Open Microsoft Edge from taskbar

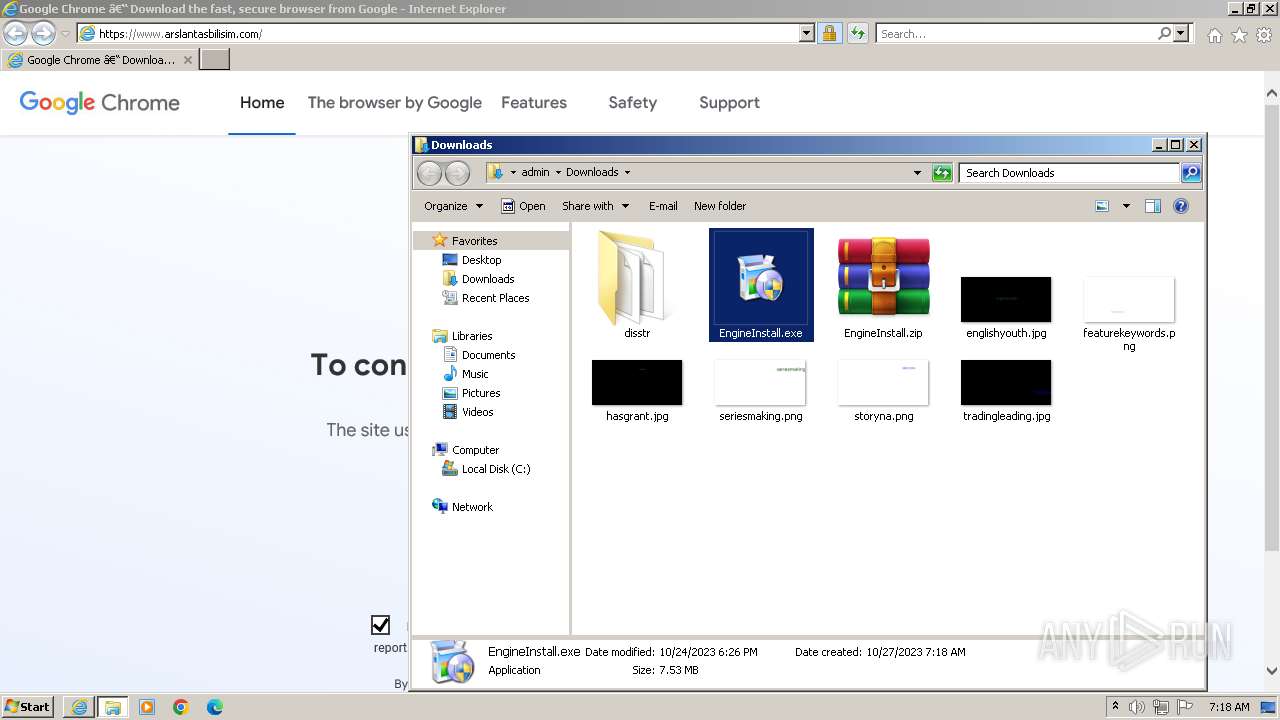point(215,707)
